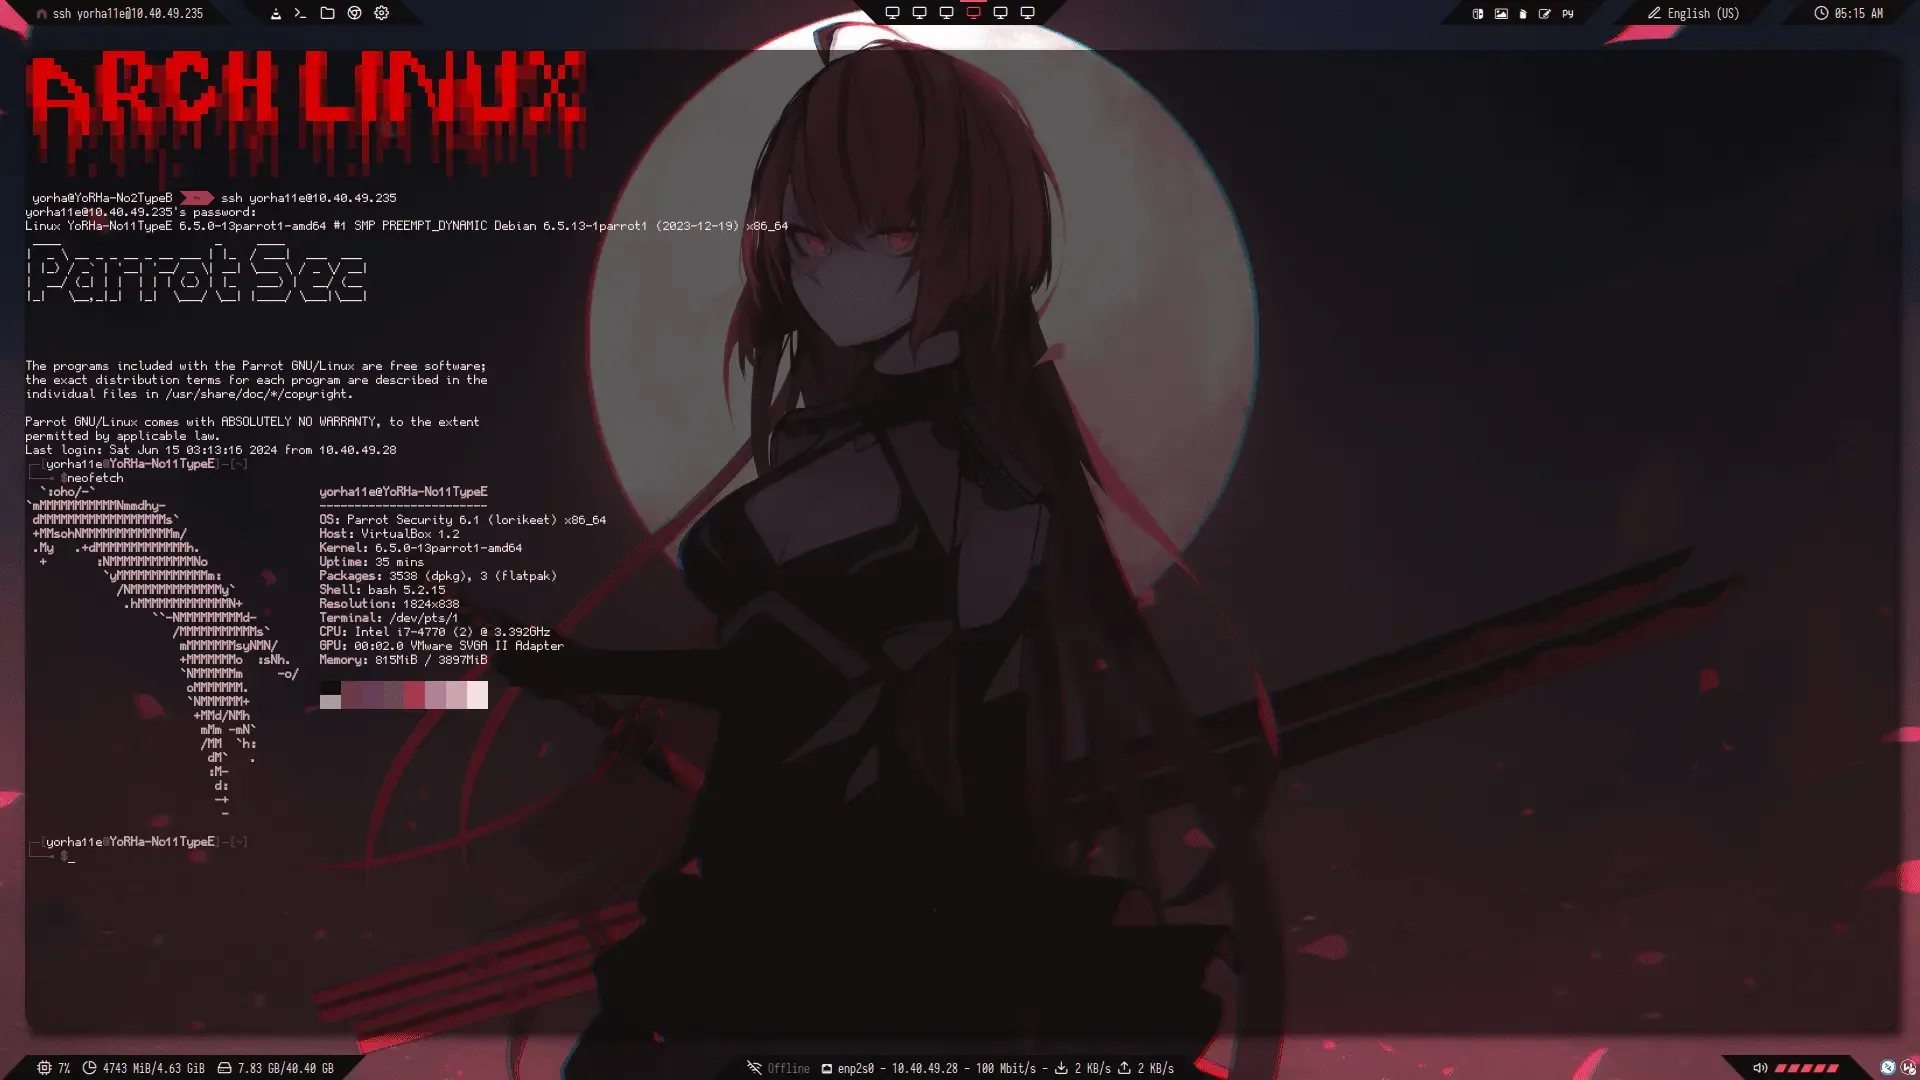1920x1080 pixels.
Task: Click the download launcher icon in top bar
Action: point(275,13)
